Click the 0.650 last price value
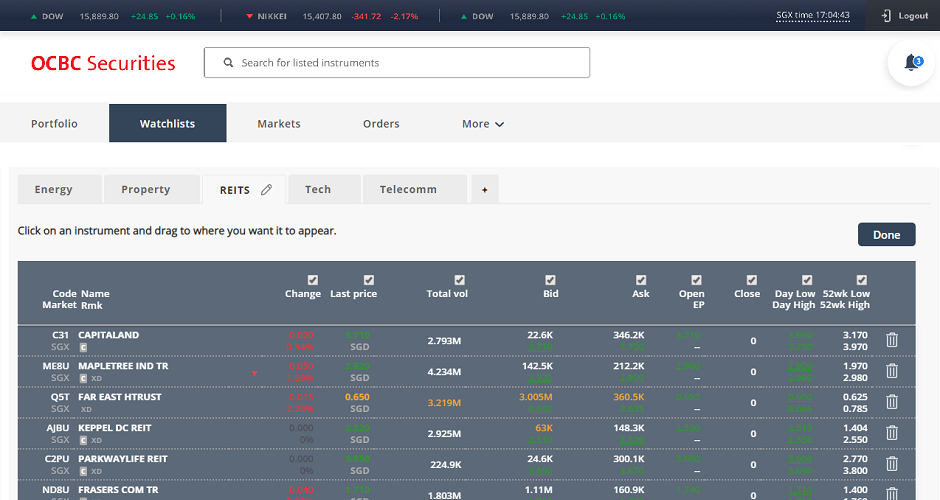The height and width of the screenshot is (500, 940). 357,397
